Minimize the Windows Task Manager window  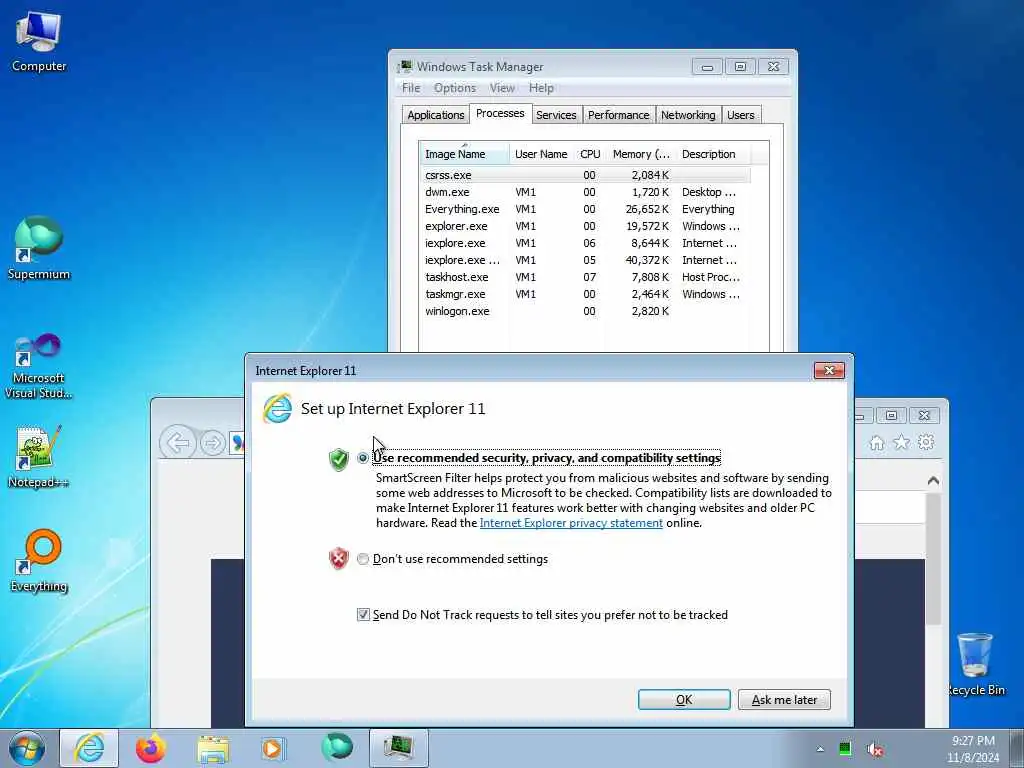pyautogui.click(x=707, y=67)
